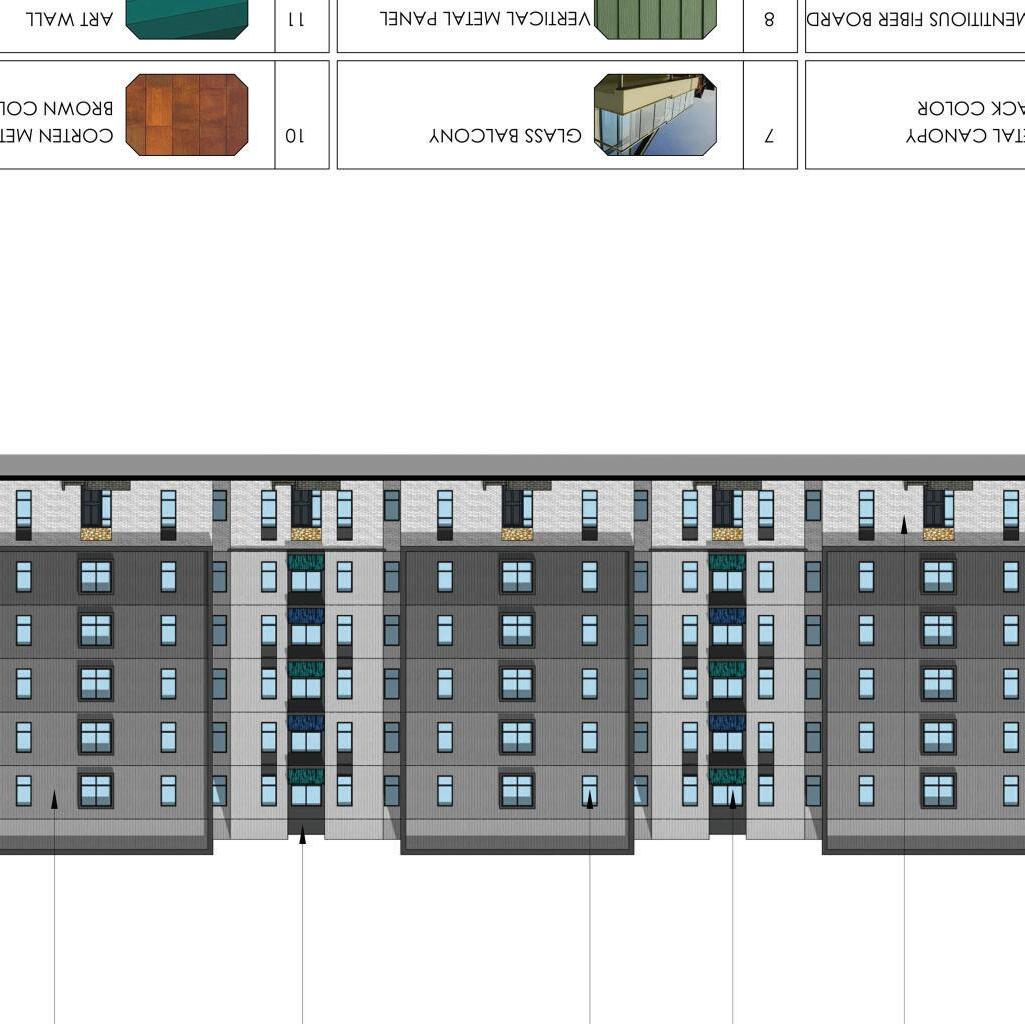Click the teal Art Wall material swatch

click(x=187, y=19)
